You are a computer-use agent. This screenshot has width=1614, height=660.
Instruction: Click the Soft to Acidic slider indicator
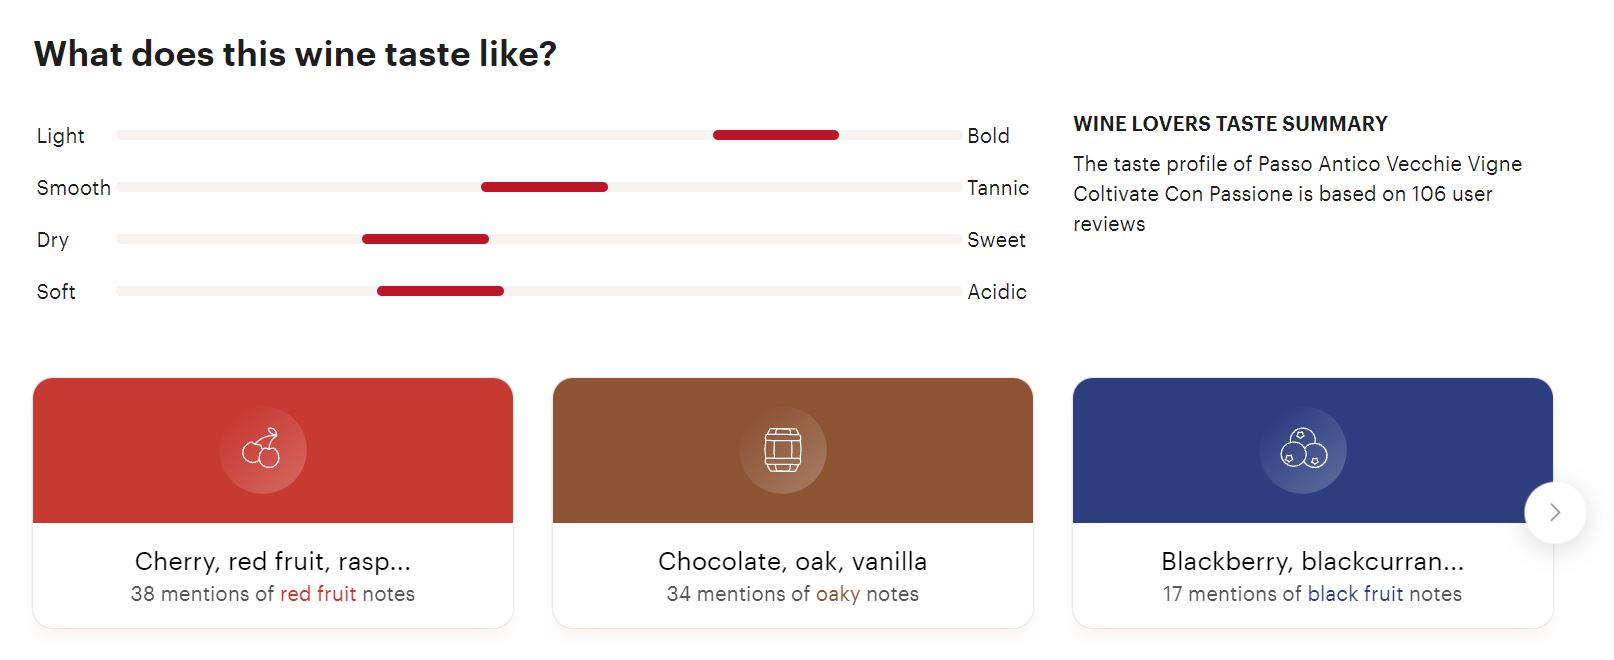coord(440,291)
